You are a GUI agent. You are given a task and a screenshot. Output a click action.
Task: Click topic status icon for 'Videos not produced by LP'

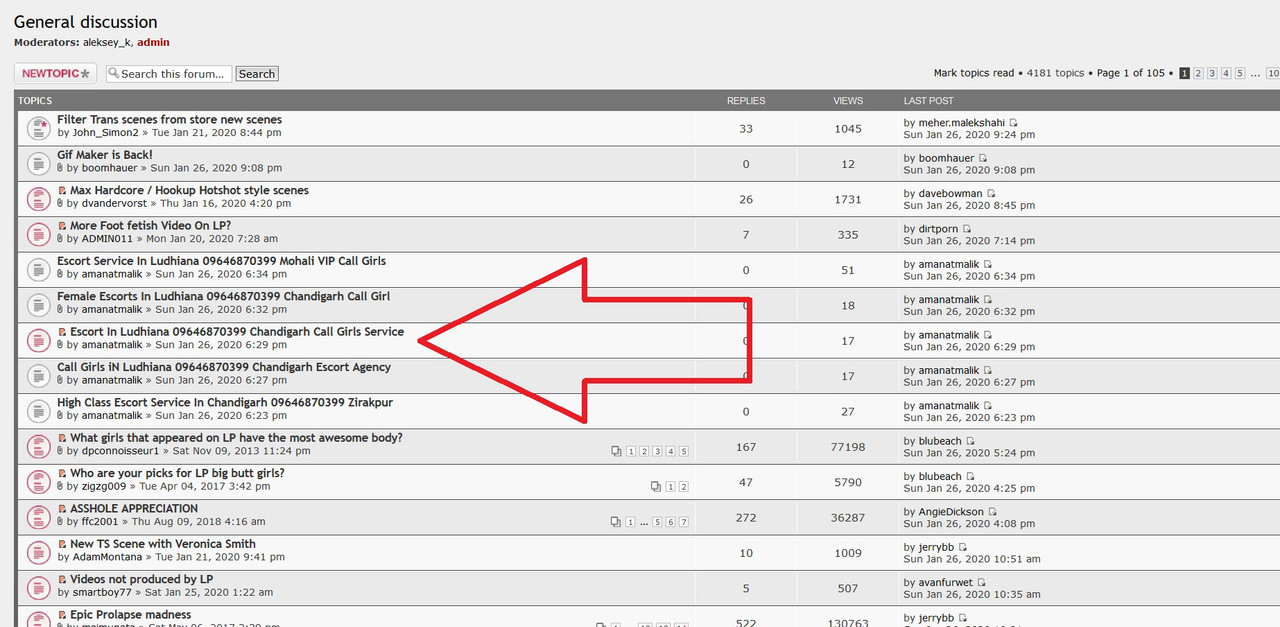click(x=38, y=586)
